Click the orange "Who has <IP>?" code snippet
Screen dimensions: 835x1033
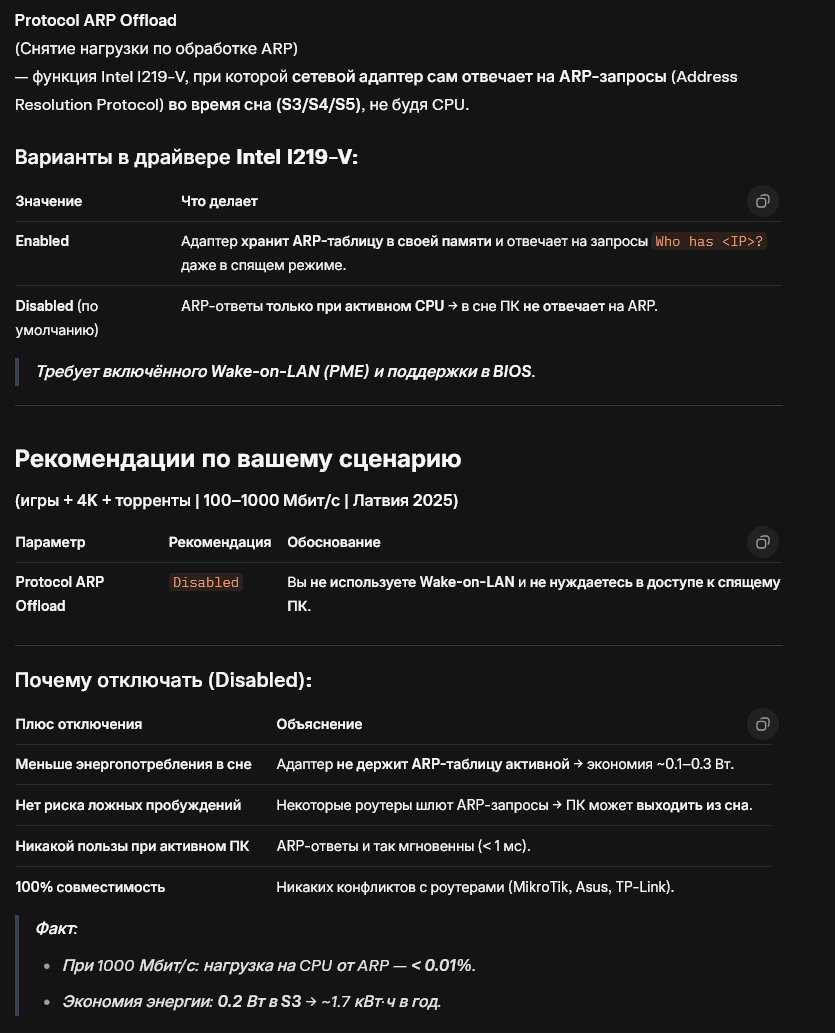[x=710, y=242]
